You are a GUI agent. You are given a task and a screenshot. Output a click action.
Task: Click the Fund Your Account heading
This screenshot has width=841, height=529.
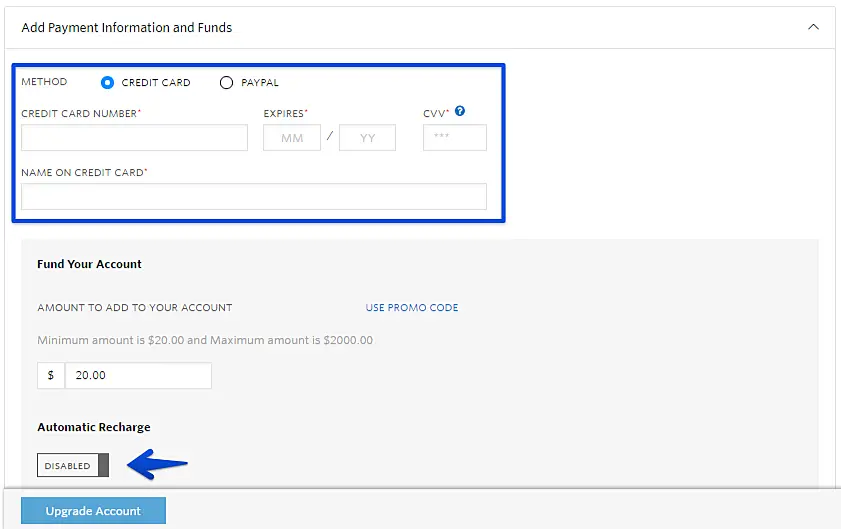[90, 264]
